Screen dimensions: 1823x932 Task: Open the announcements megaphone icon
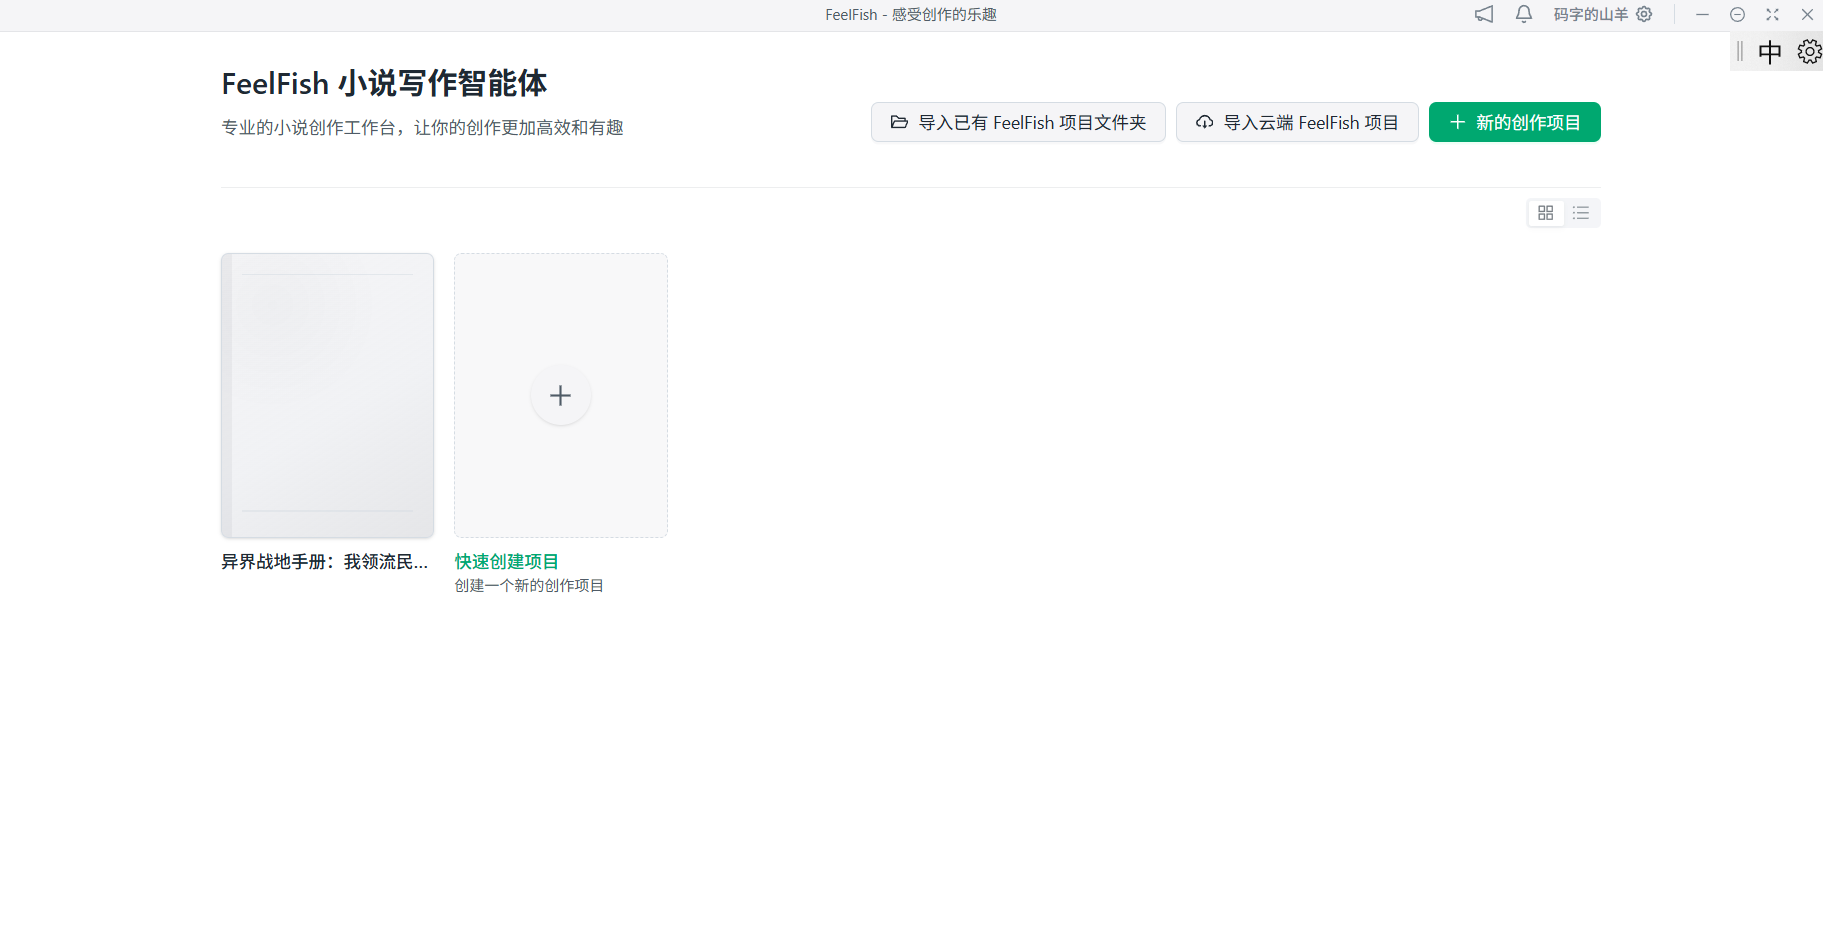coord(1484,14)
